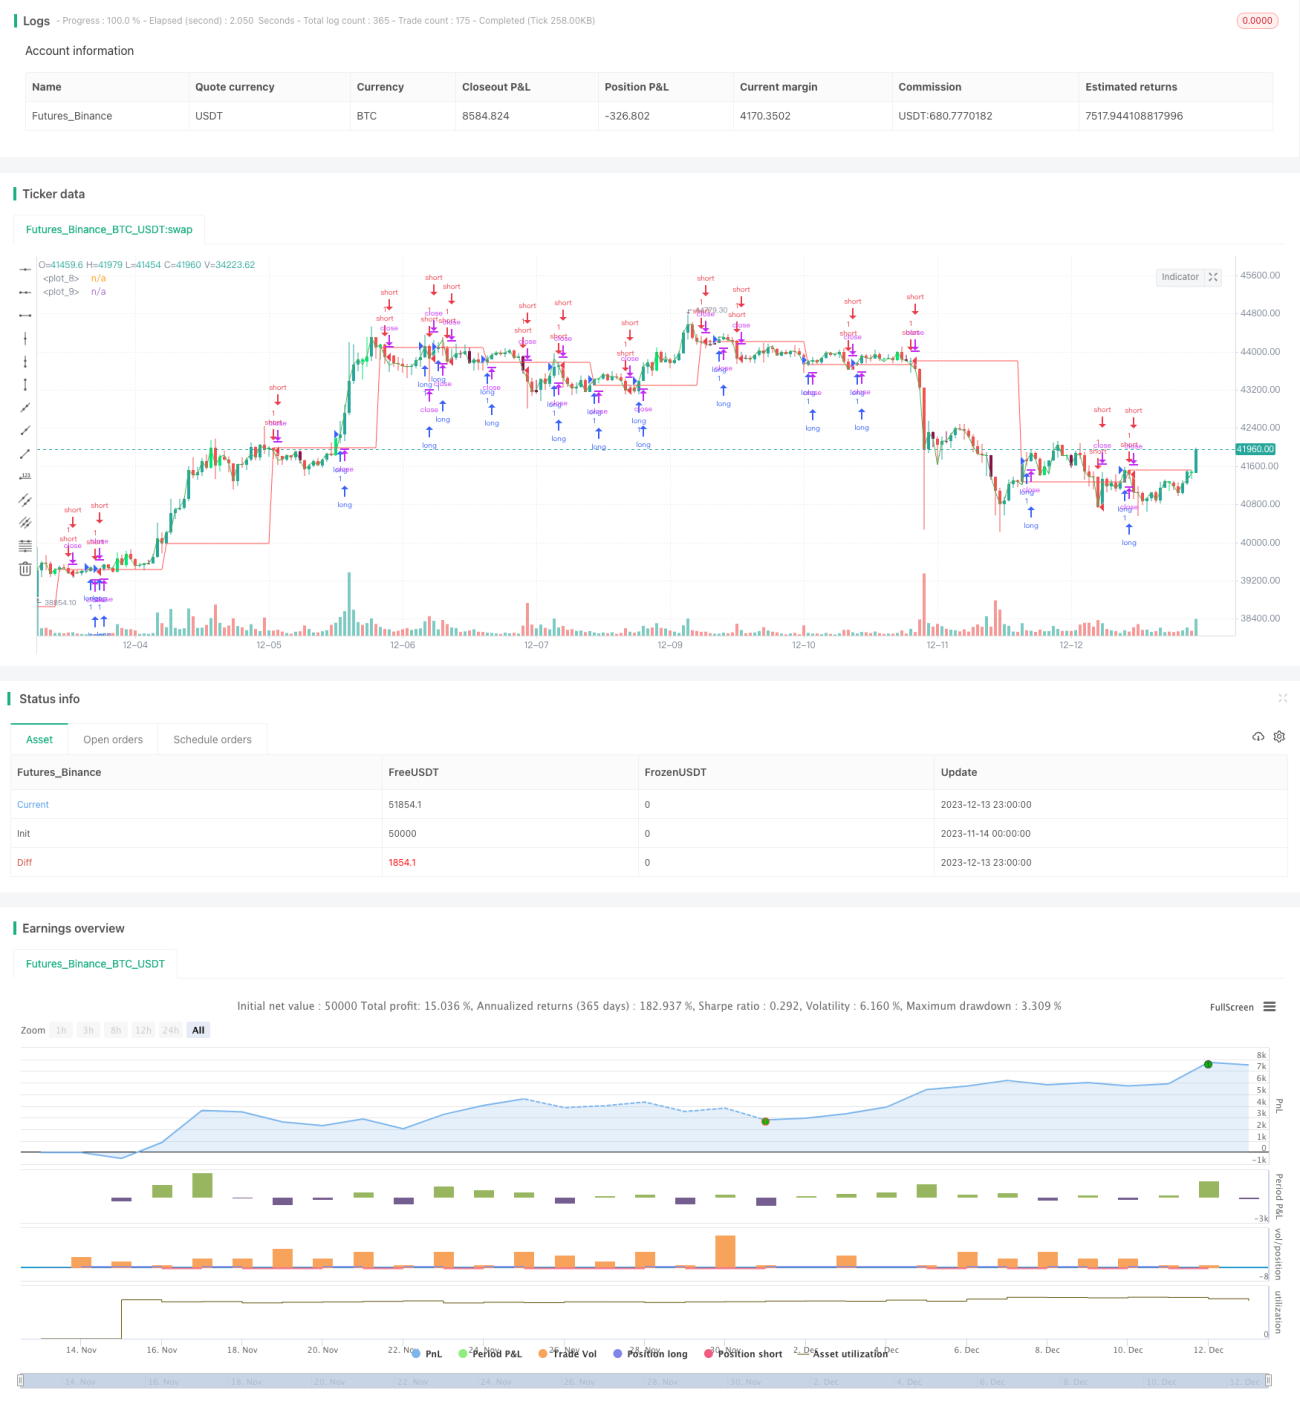Image resolution: width=1300 pixels, height=1410 pixels.
Task: Click the bottom timeline range navigator
Action: pyautogui.click(x=645, y=1381)
